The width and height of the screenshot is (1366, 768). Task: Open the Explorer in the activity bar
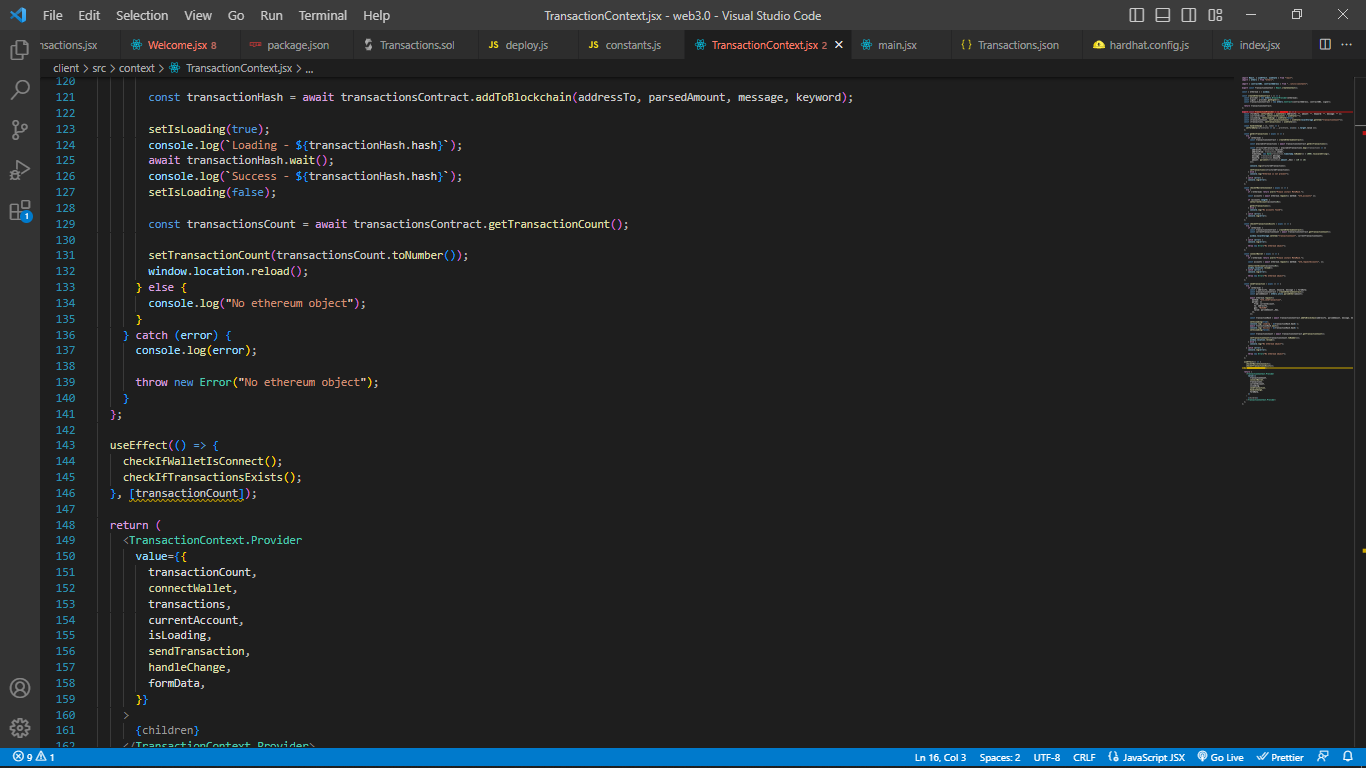point(20,48)
